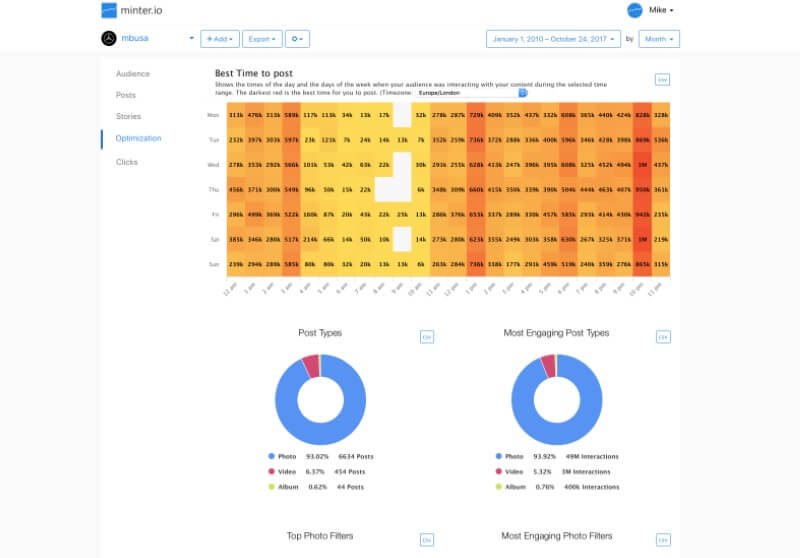
Task: Open the gear settings dropdown
Action: coord(297,39)
